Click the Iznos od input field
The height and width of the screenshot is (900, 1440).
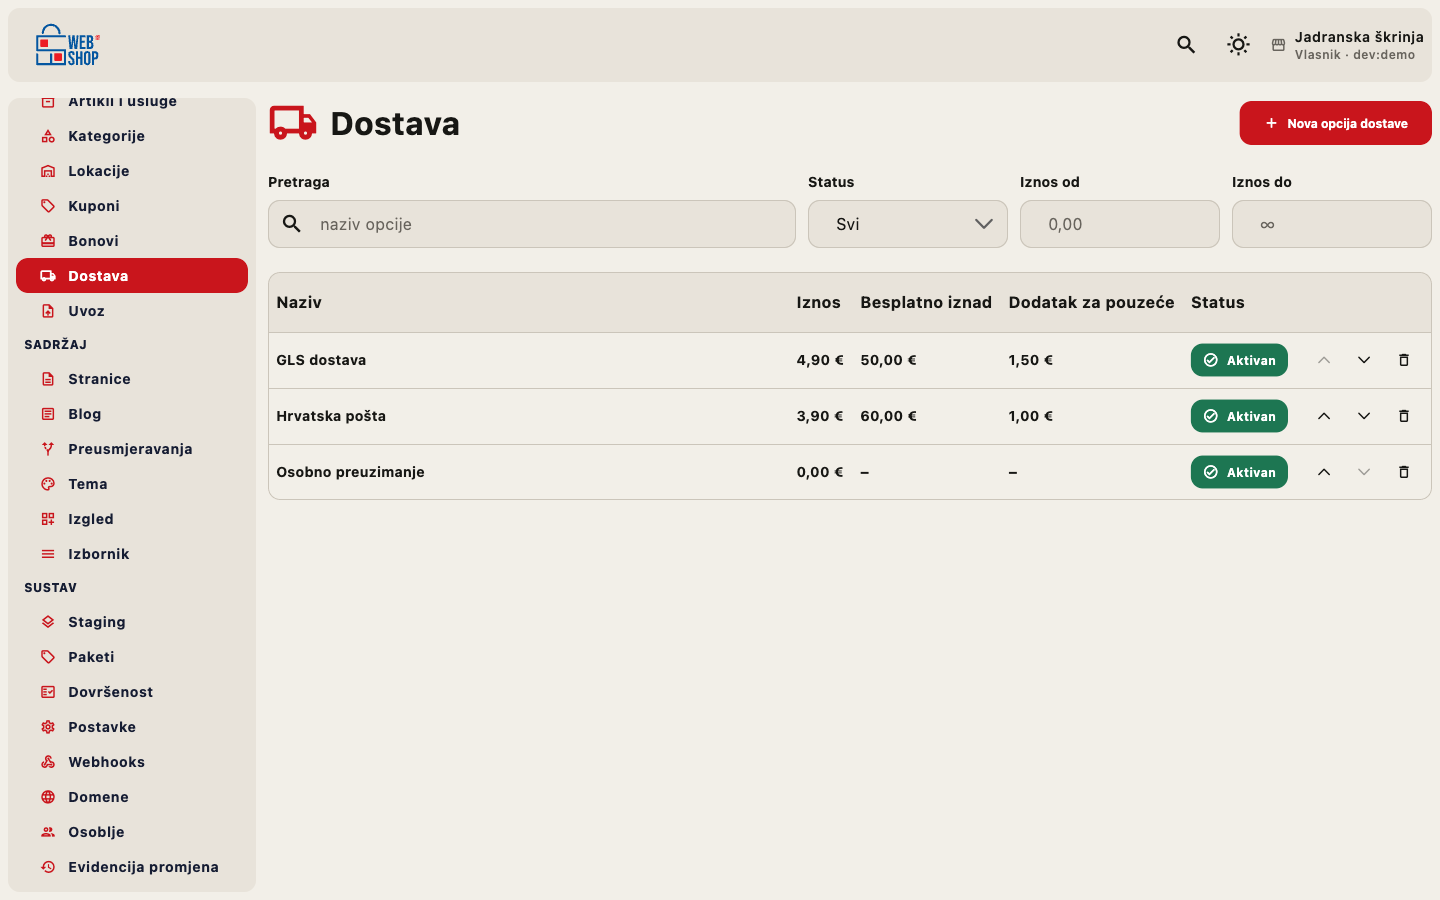tap(1120, 224)
